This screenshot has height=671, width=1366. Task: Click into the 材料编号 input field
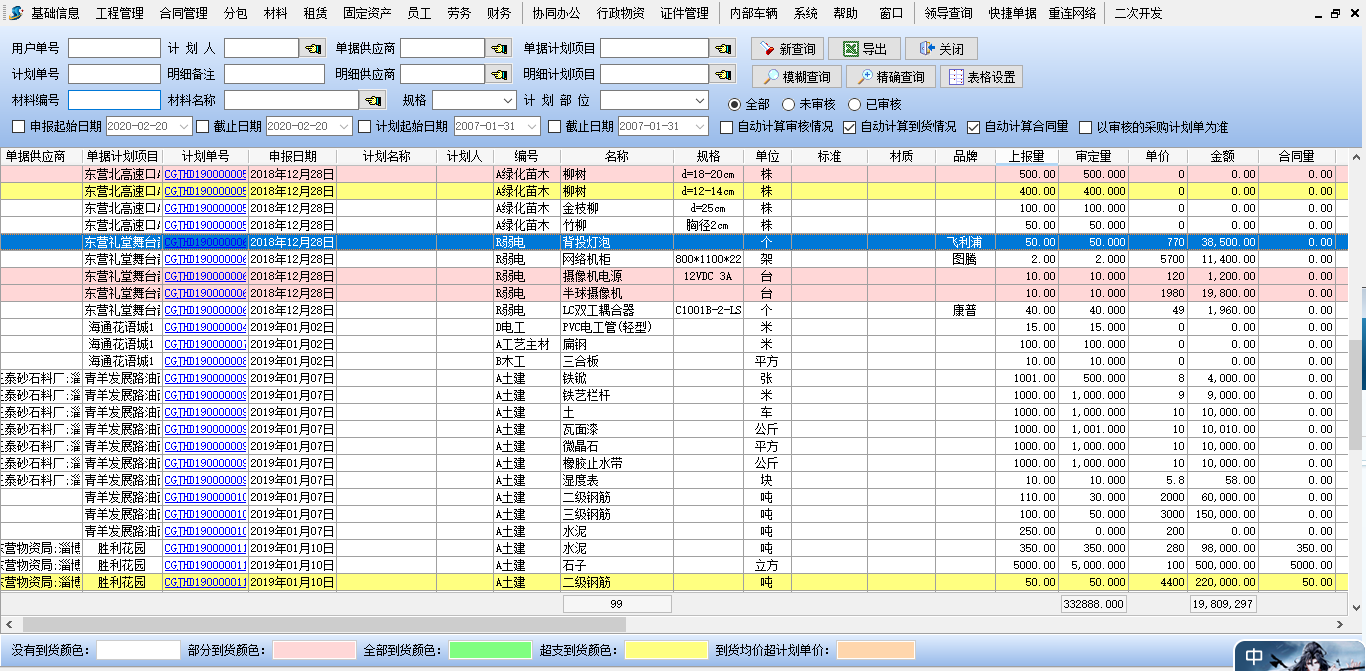[x=114, y=100]
